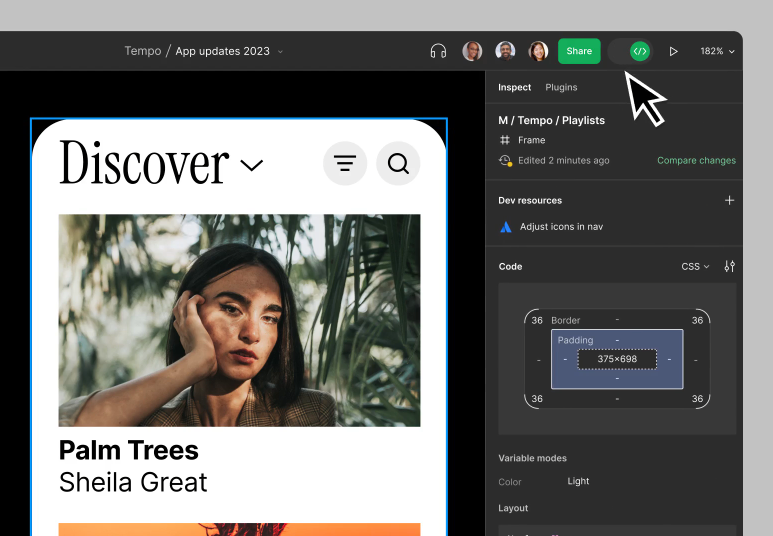Click the Padding area in box model

tap(617, 359)
